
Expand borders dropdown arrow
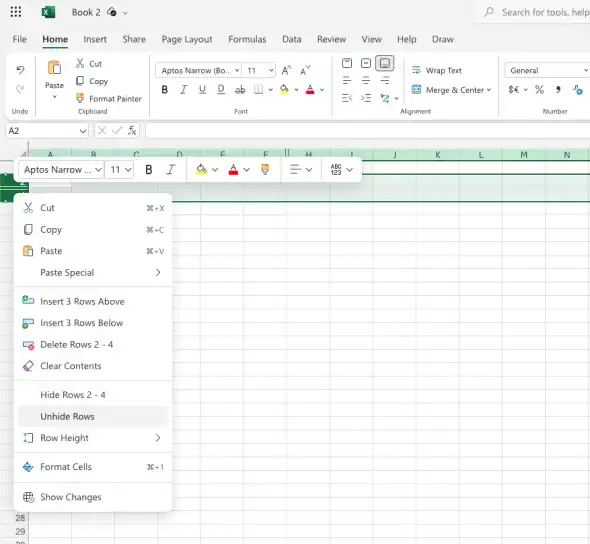pyautogui.click(x=270, y=90)
